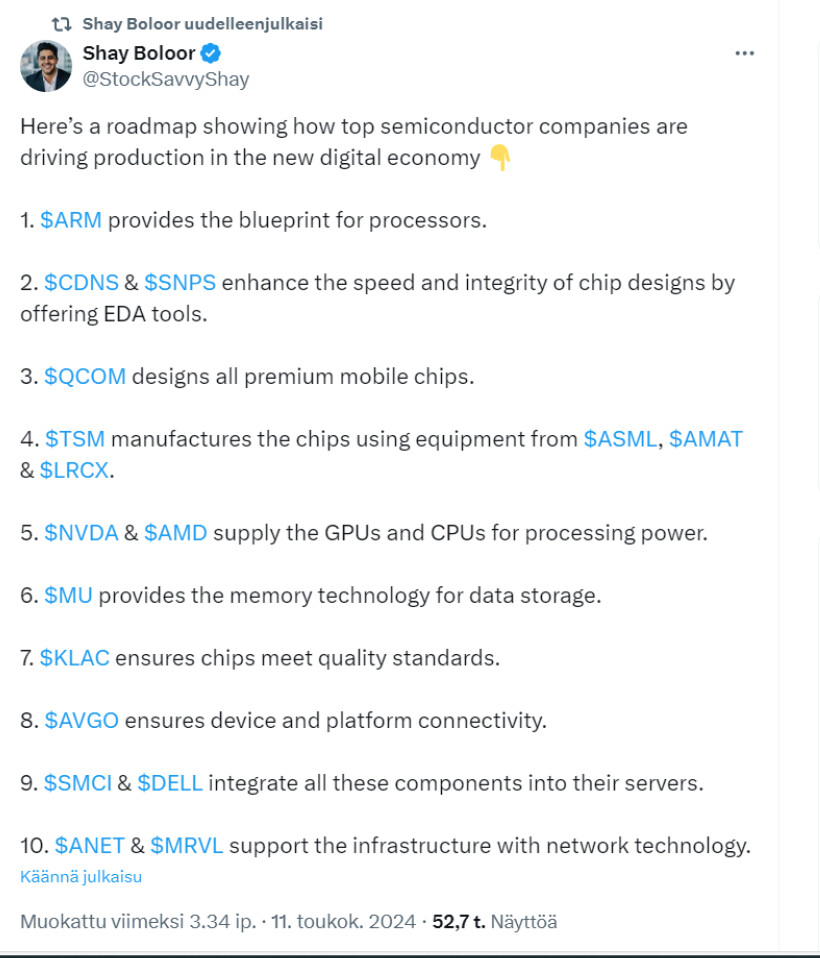Click the repost icon above the post
Image resolution: width=820 pixels, height=958 pixels.
[61, 24]
